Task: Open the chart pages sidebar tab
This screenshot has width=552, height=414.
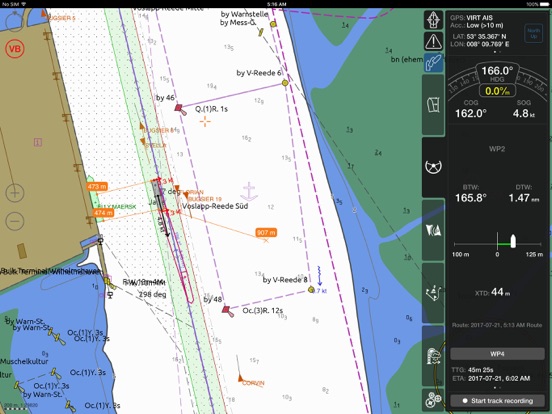Action: pos(433,105)
